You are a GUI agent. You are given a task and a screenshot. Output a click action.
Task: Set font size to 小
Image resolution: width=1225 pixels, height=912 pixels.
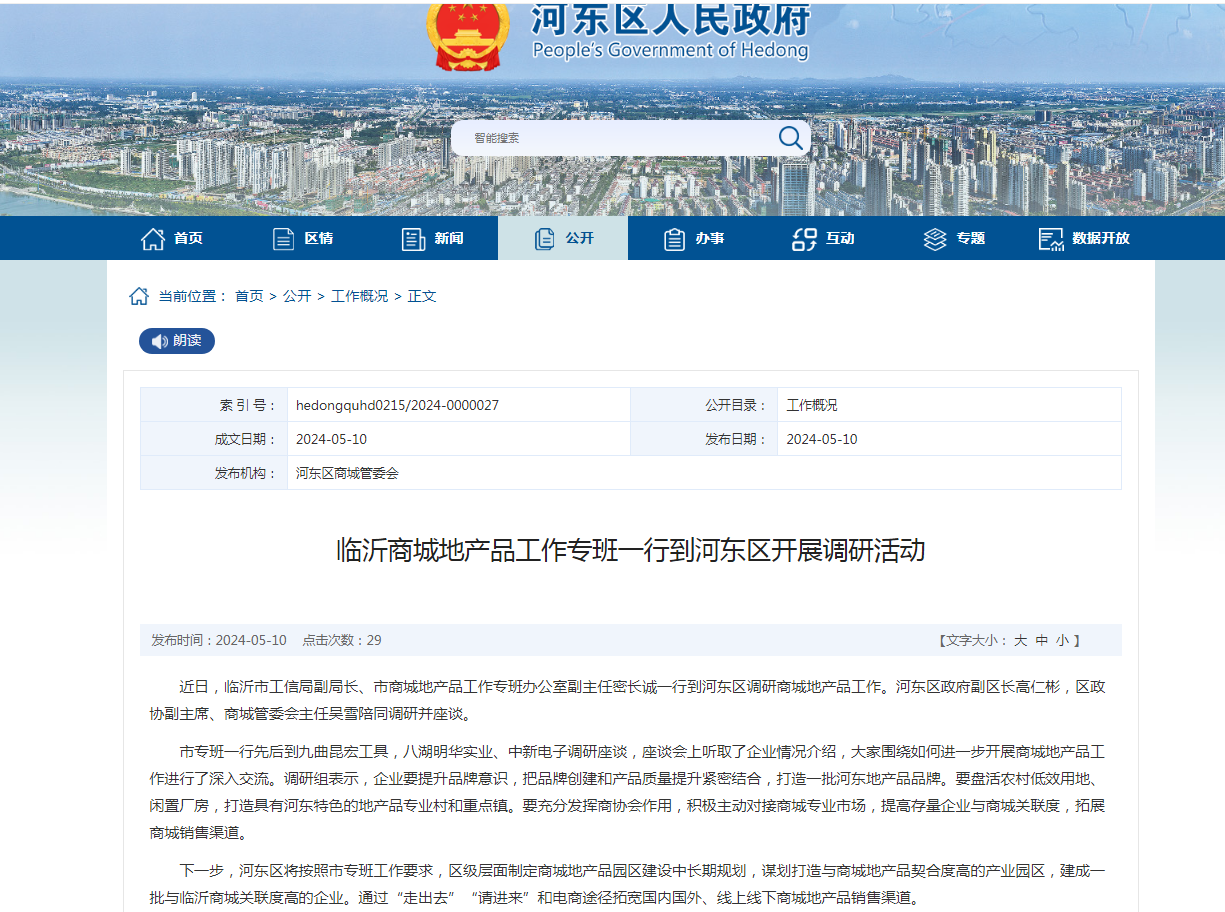(1062, 640)
